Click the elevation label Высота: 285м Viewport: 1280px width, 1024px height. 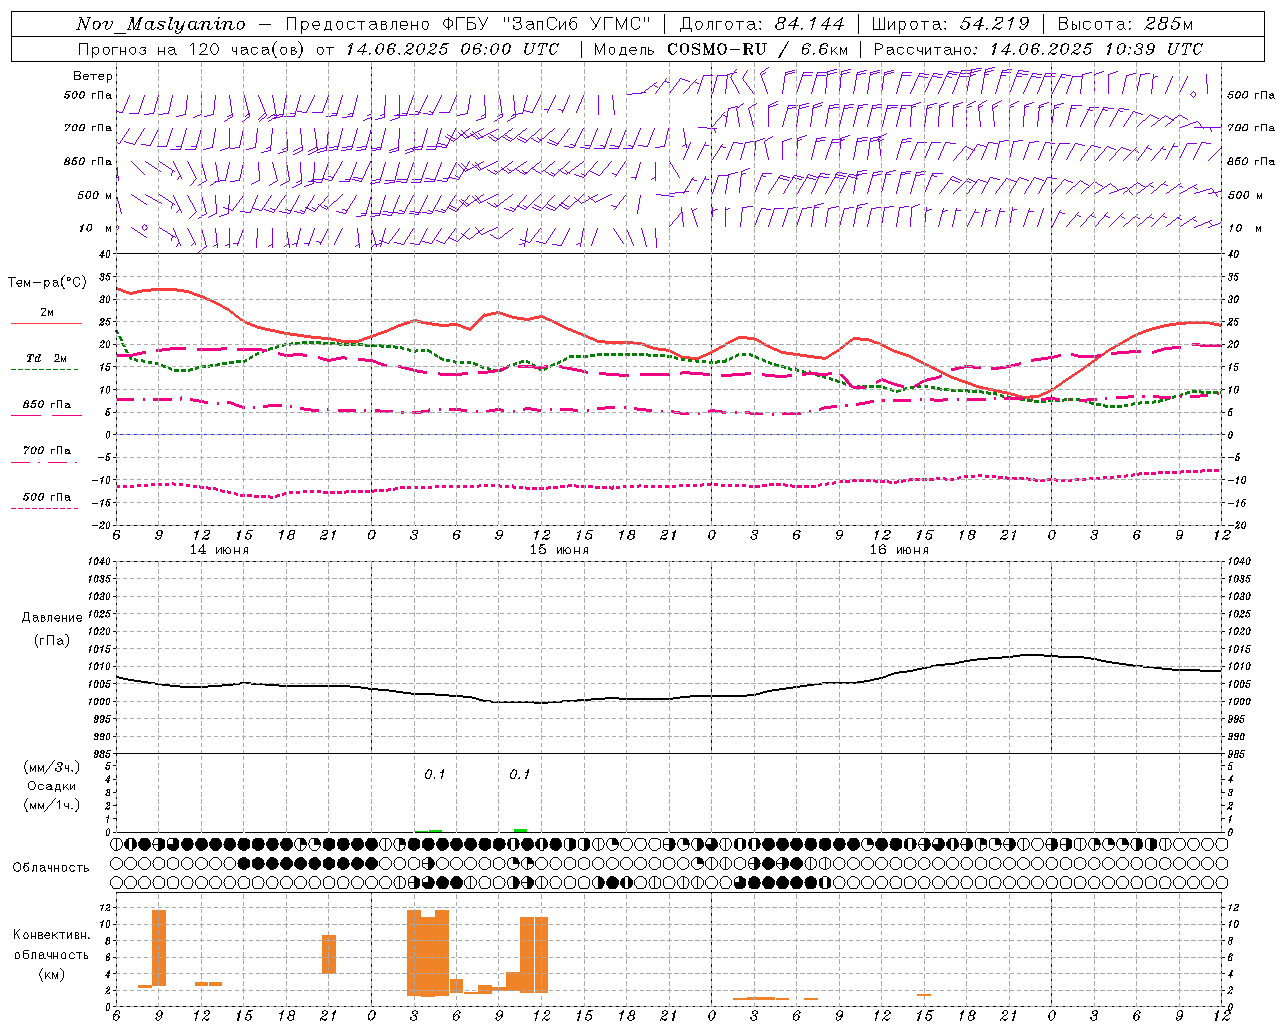(x=1125, y=24)
